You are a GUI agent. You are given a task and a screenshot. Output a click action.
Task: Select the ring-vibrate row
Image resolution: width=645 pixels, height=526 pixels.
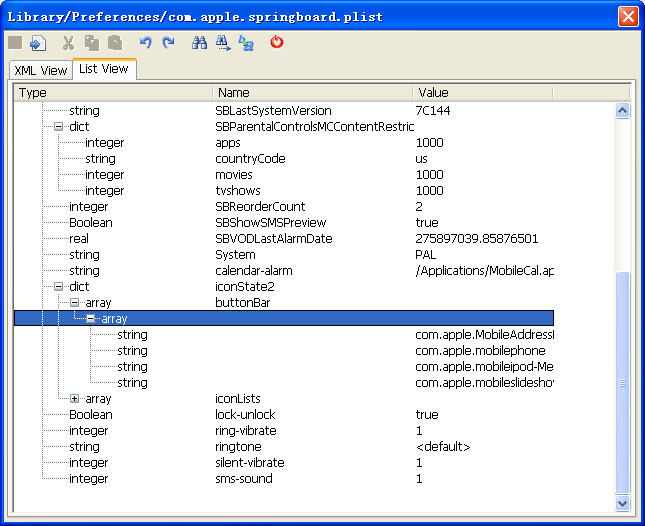[x=284, y=431]
